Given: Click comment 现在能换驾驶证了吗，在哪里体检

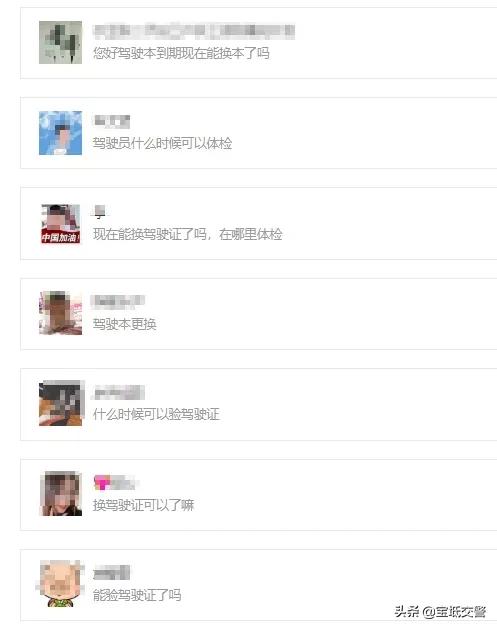Looking at the screenshot, I should tap(188, 234).
